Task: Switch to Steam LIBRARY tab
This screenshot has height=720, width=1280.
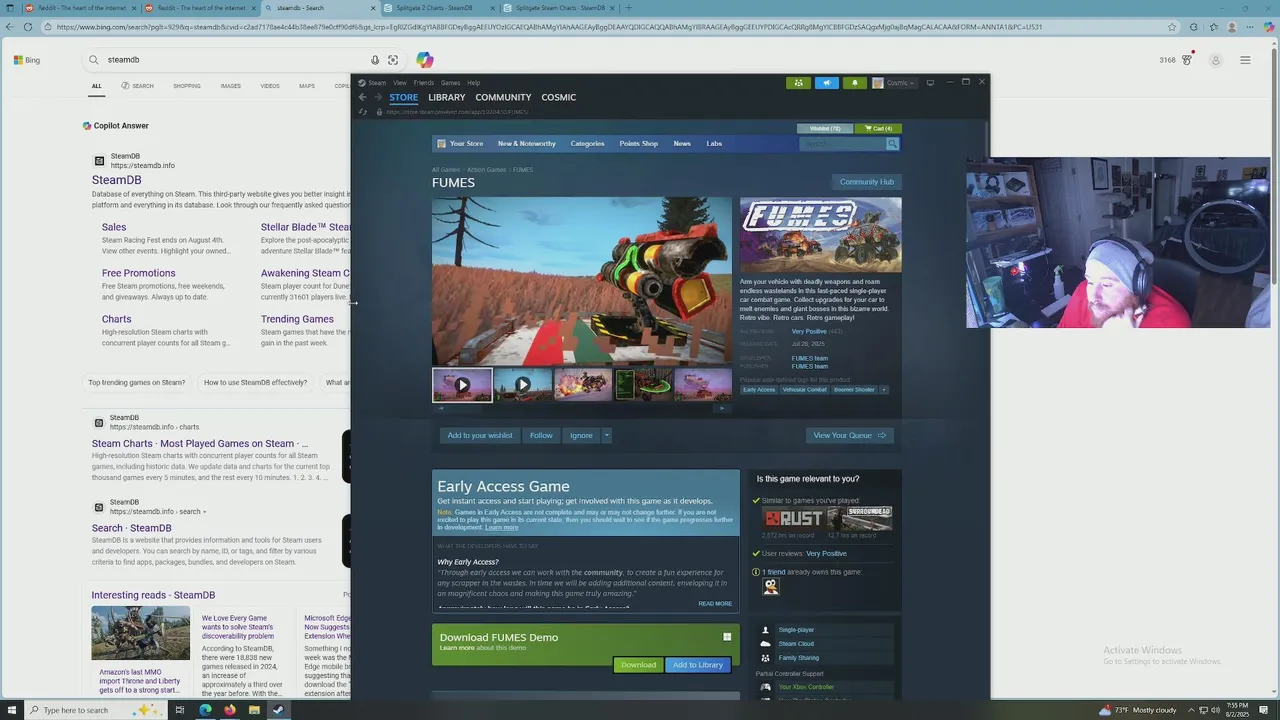Action: pos(447,97)
